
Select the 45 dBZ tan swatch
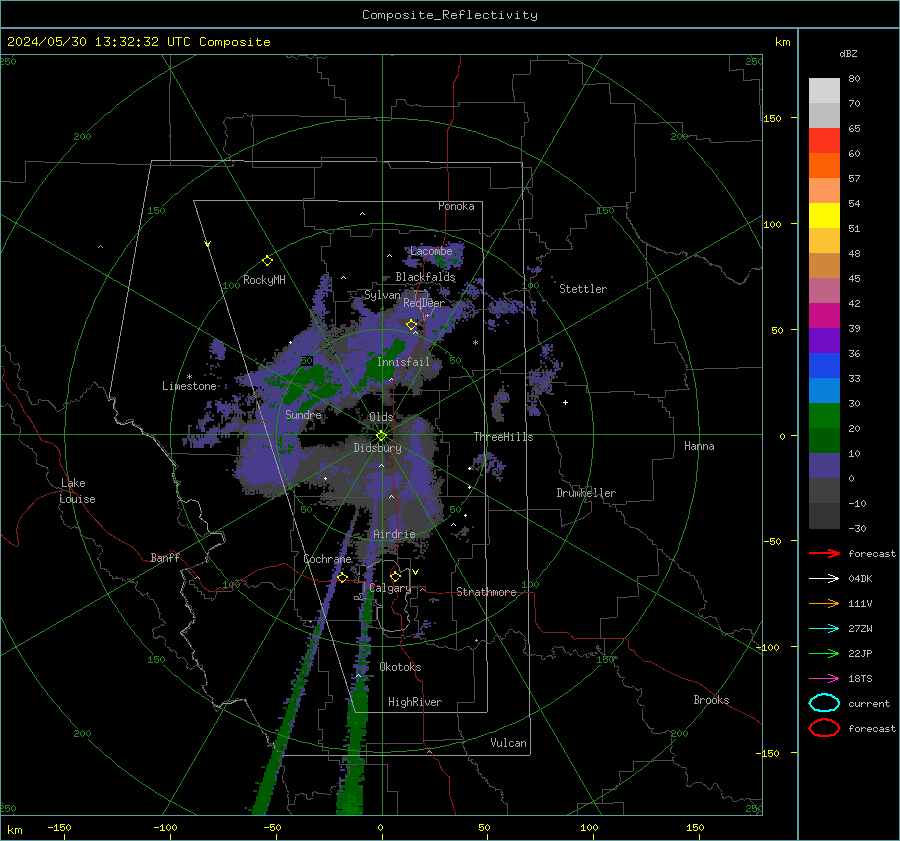click(x=824, y=266)
